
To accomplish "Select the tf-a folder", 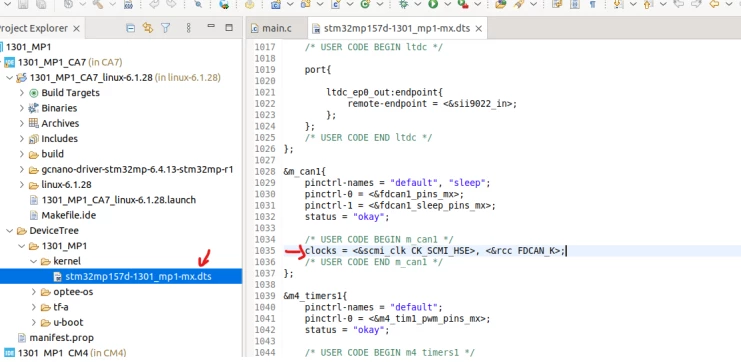I will (x=60, y=307).
